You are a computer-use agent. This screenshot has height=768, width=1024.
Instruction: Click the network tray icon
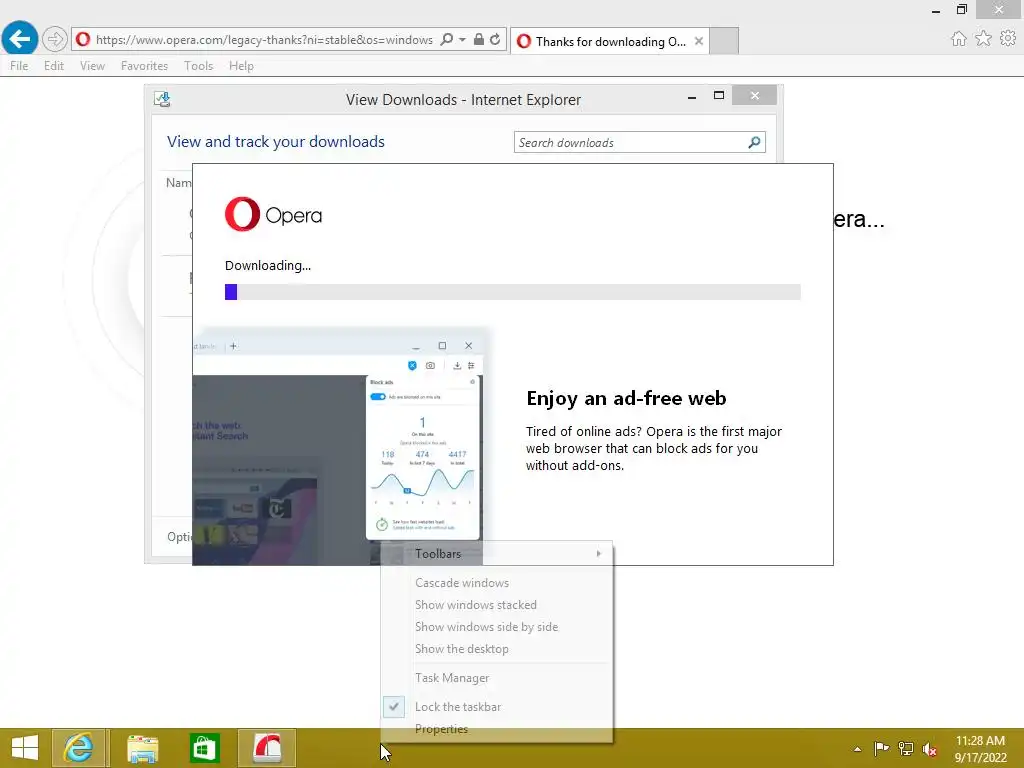click(x=906, y=749)
